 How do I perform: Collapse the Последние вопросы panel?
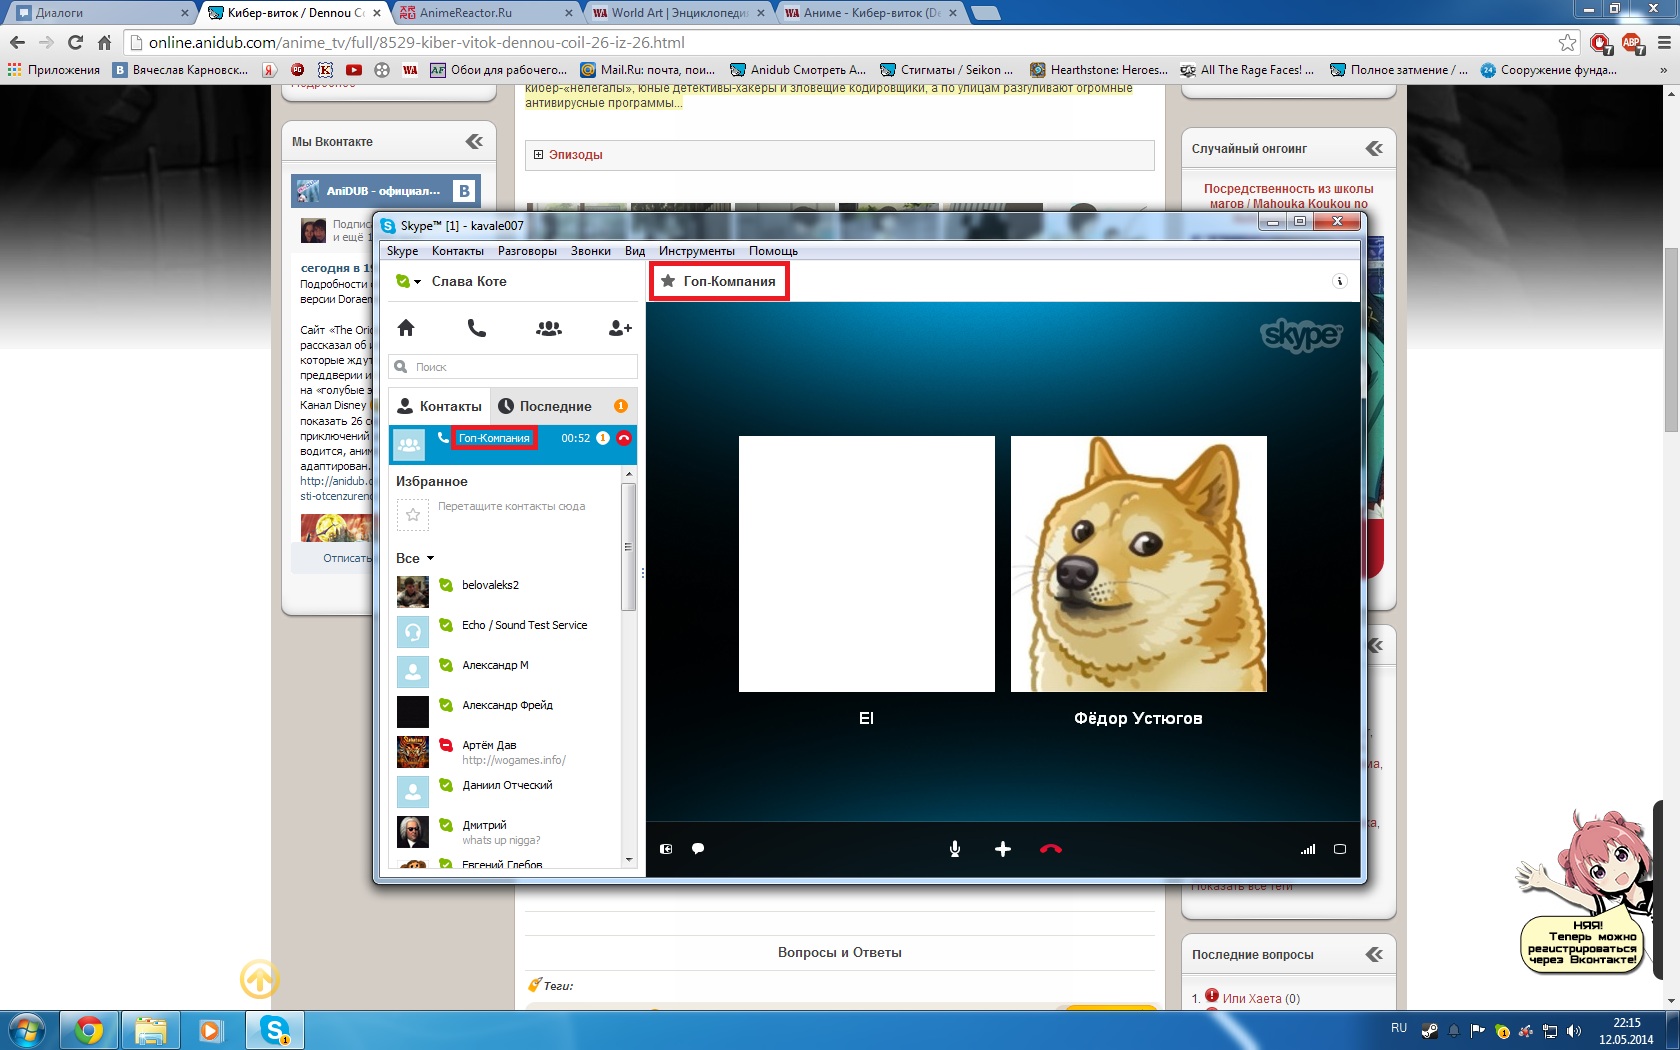tap(1375, 954)
